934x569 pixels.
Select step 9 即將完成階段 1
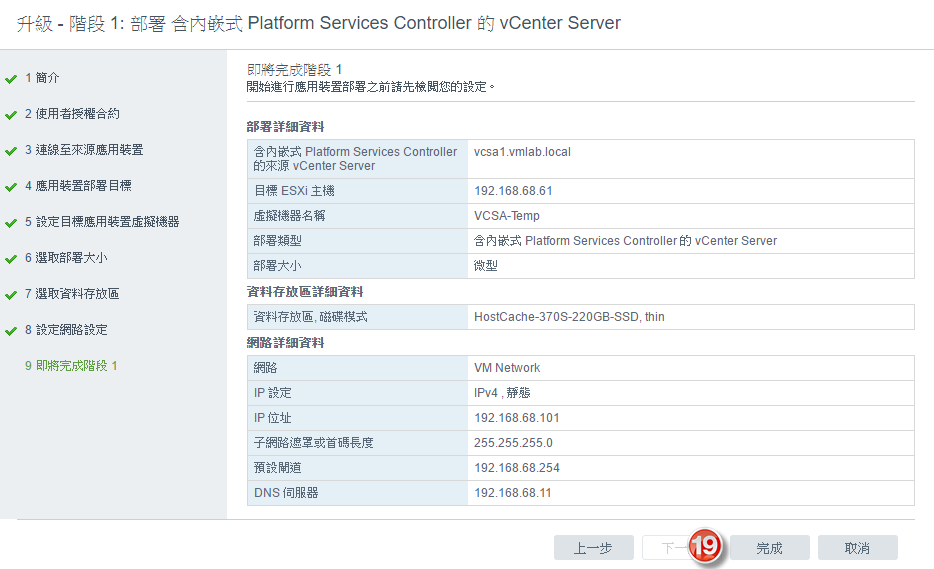pos(71,366)
